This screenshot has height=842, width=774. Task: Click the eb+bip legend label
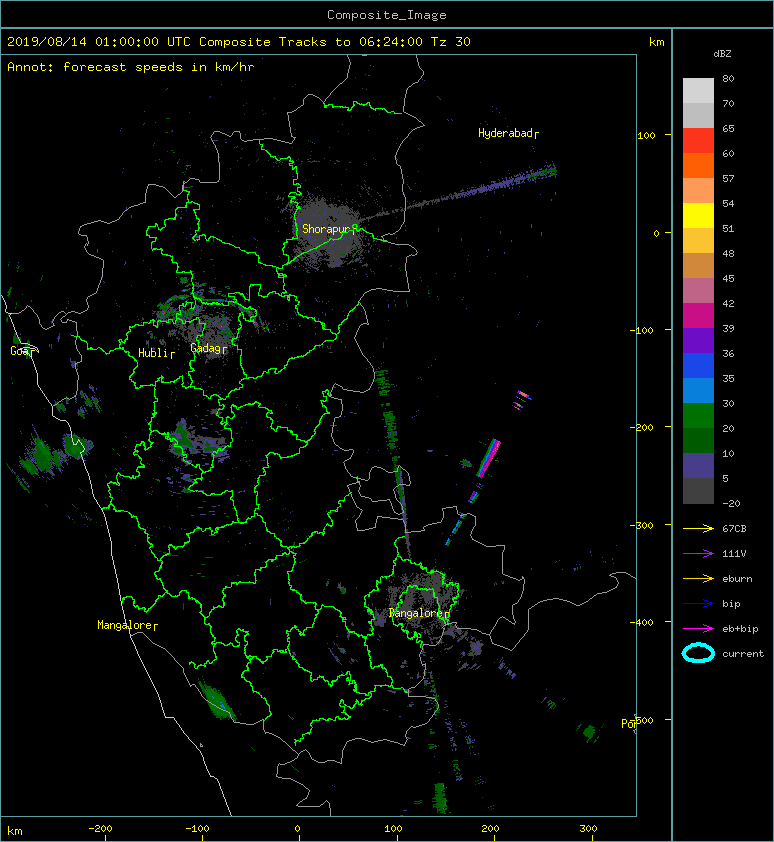[x=740, y=629]
